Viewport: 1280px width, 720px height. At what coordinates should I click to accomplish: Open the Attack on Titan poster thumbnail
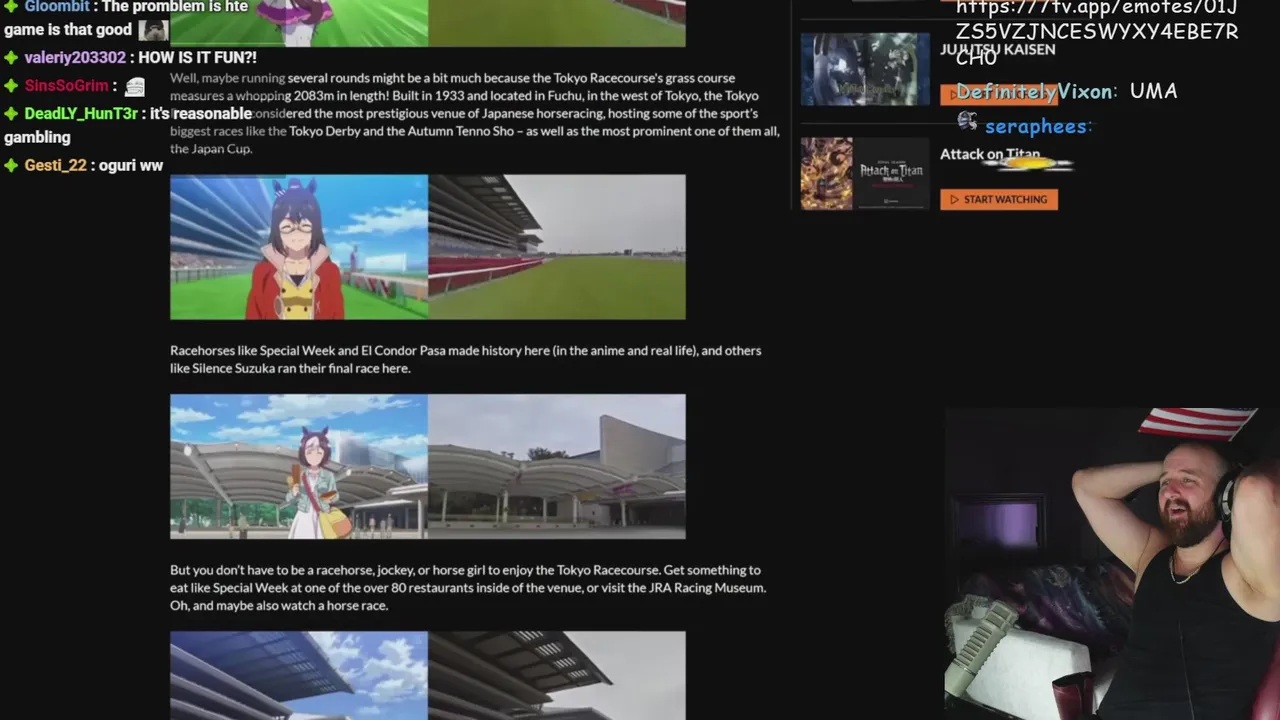coord(864,173)
